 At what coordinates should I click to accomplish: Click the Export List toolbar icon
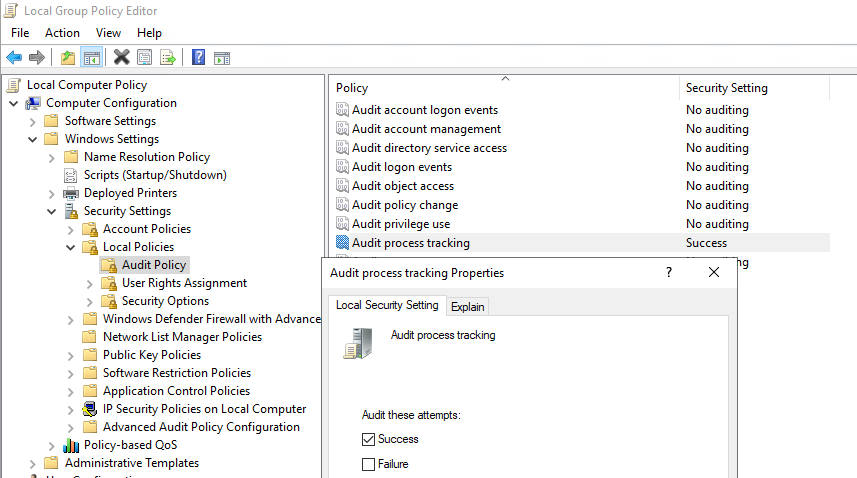pos(168,57)
